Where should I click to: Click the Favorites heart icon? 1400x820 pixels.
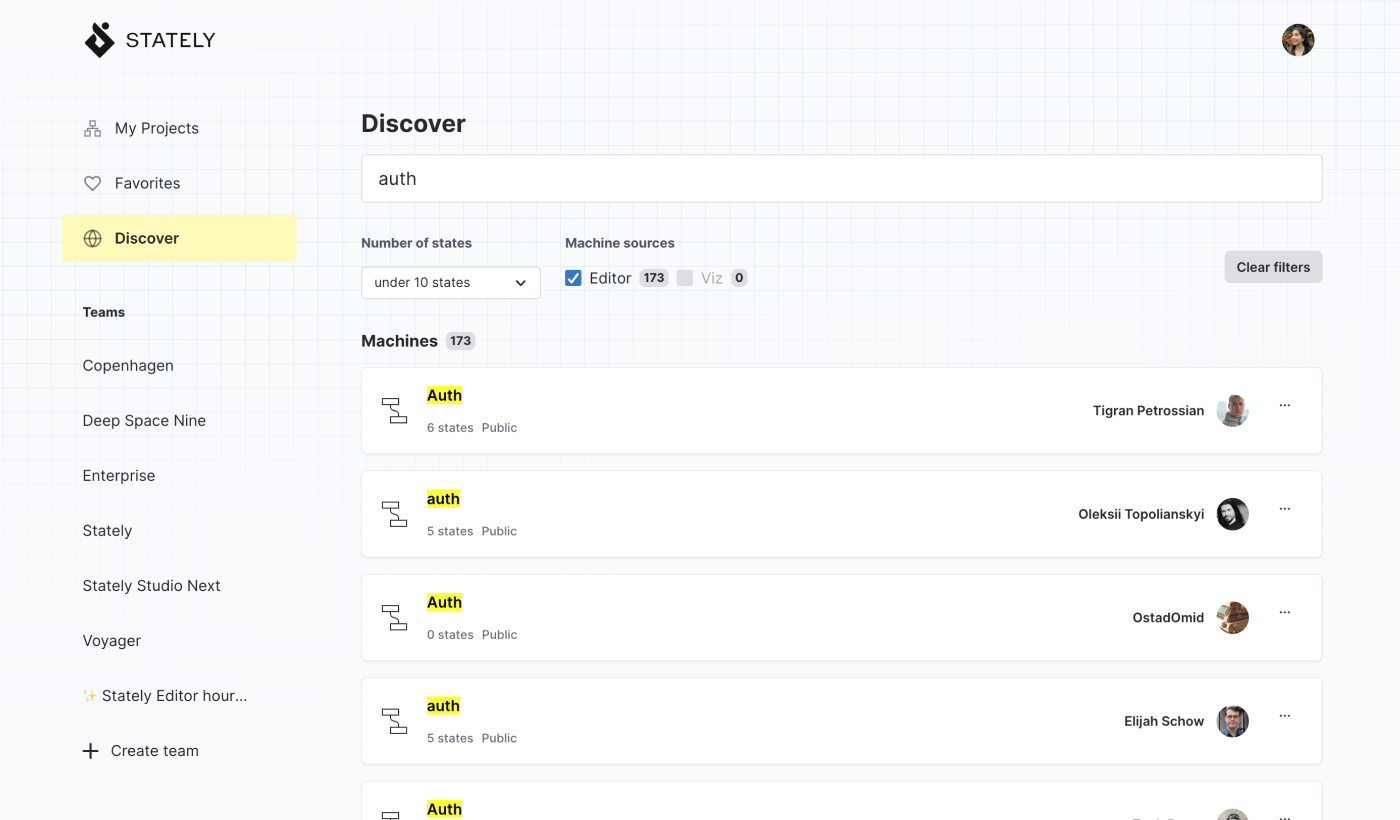point(92,183)
